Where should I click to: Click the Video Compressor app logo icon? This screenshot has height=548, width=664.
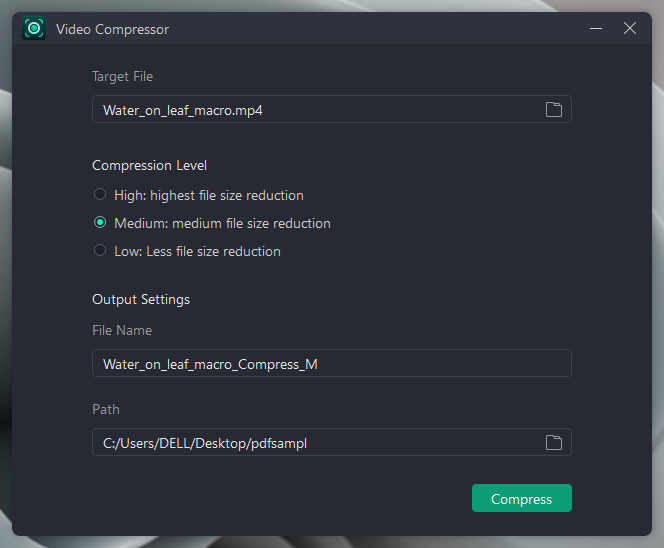pyautogui.click(x=34, y=28)
